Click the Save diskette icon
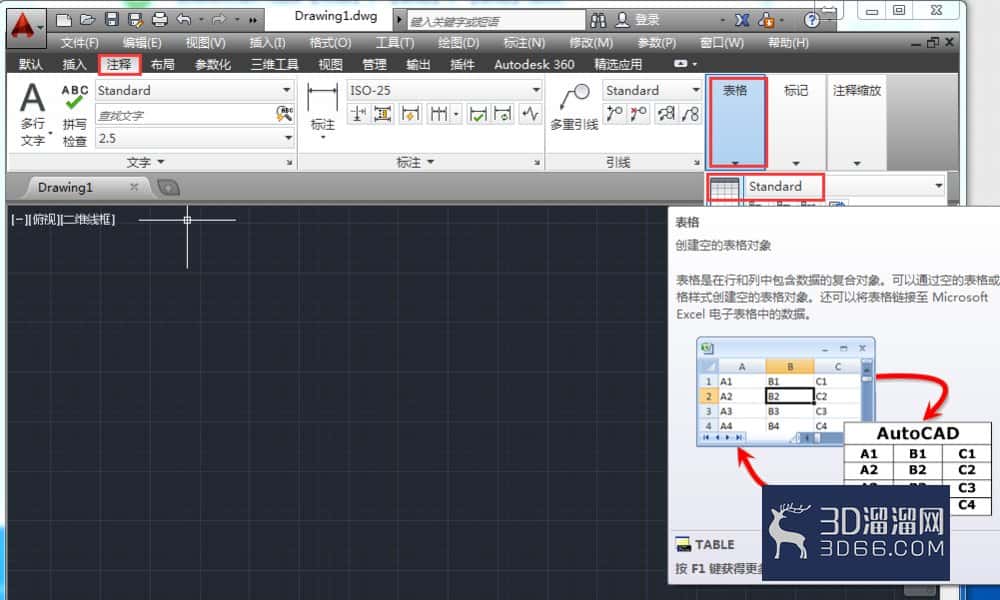 [112, 20]
